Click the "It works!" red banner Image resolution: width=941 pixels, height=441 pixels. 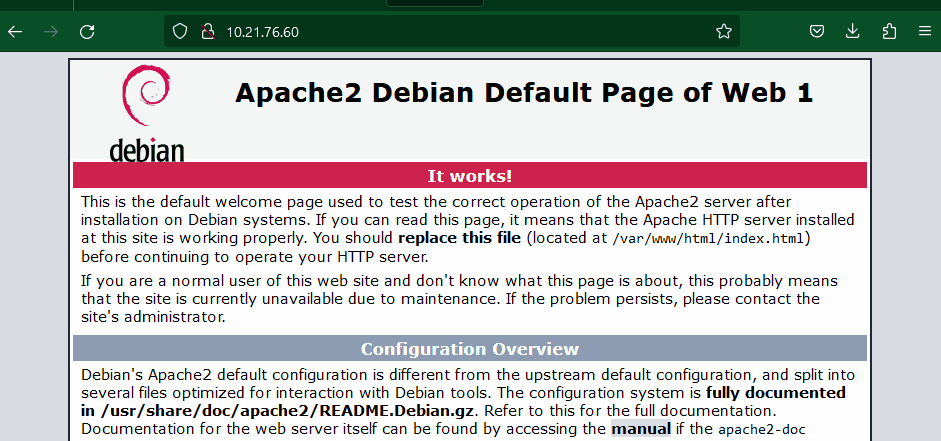point(469,176)
